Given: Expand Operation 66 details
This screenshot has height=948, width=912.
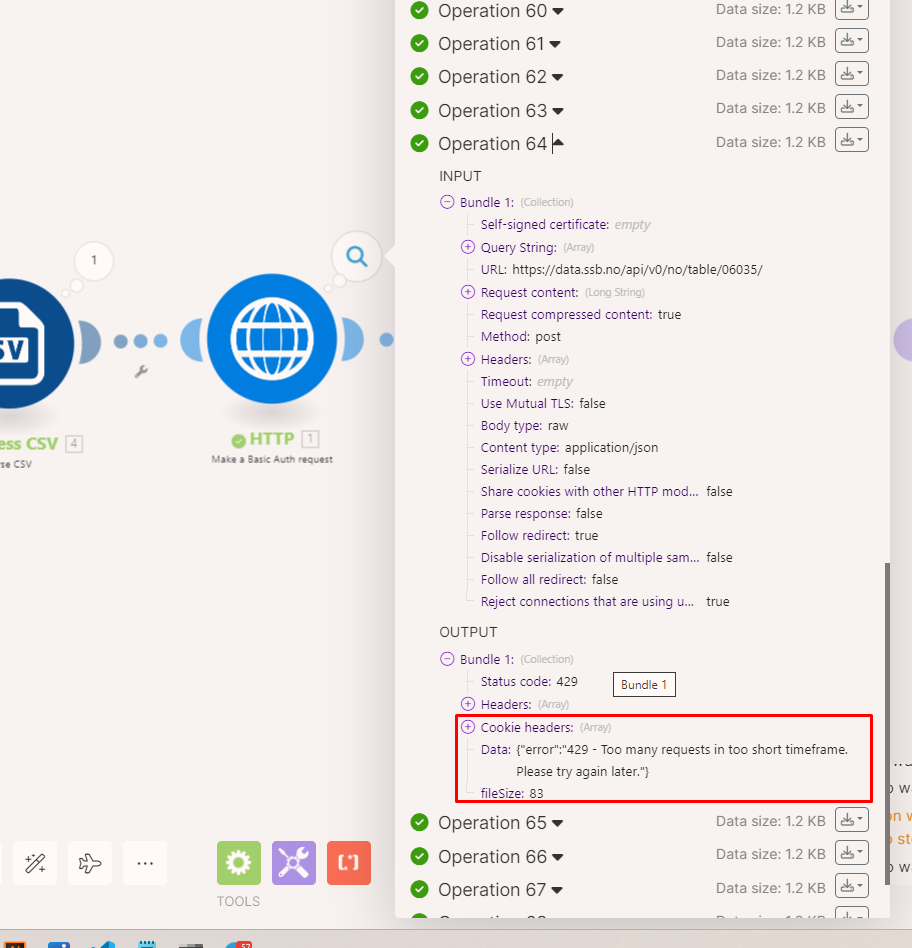Looking at the screenshot, I should pyautogui.click(x=556, y=856).
